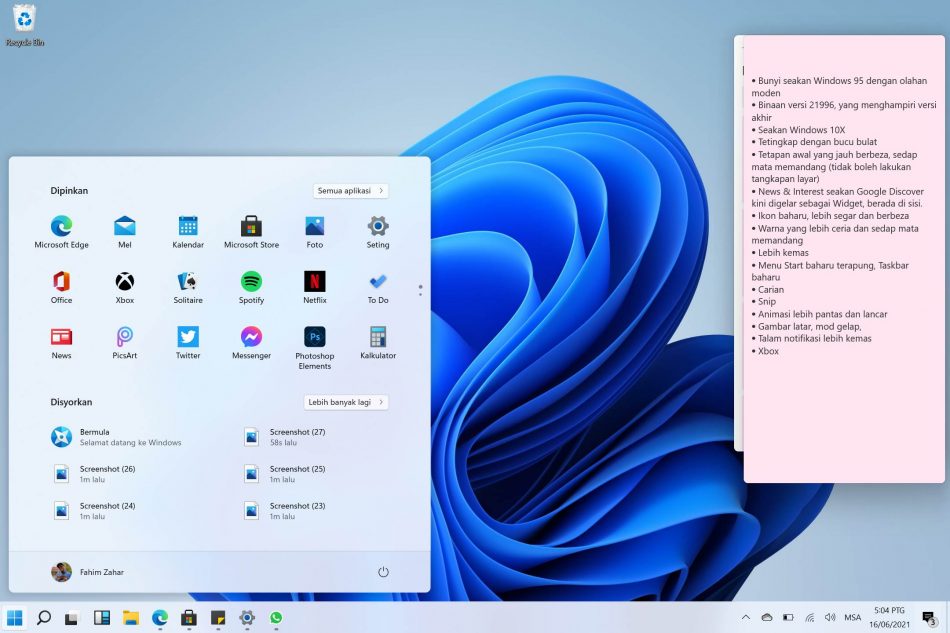The height and width of the screenshot is (633, 950).
Task: Open the Bermula welcome recommendation
Action: coord(116,437)
